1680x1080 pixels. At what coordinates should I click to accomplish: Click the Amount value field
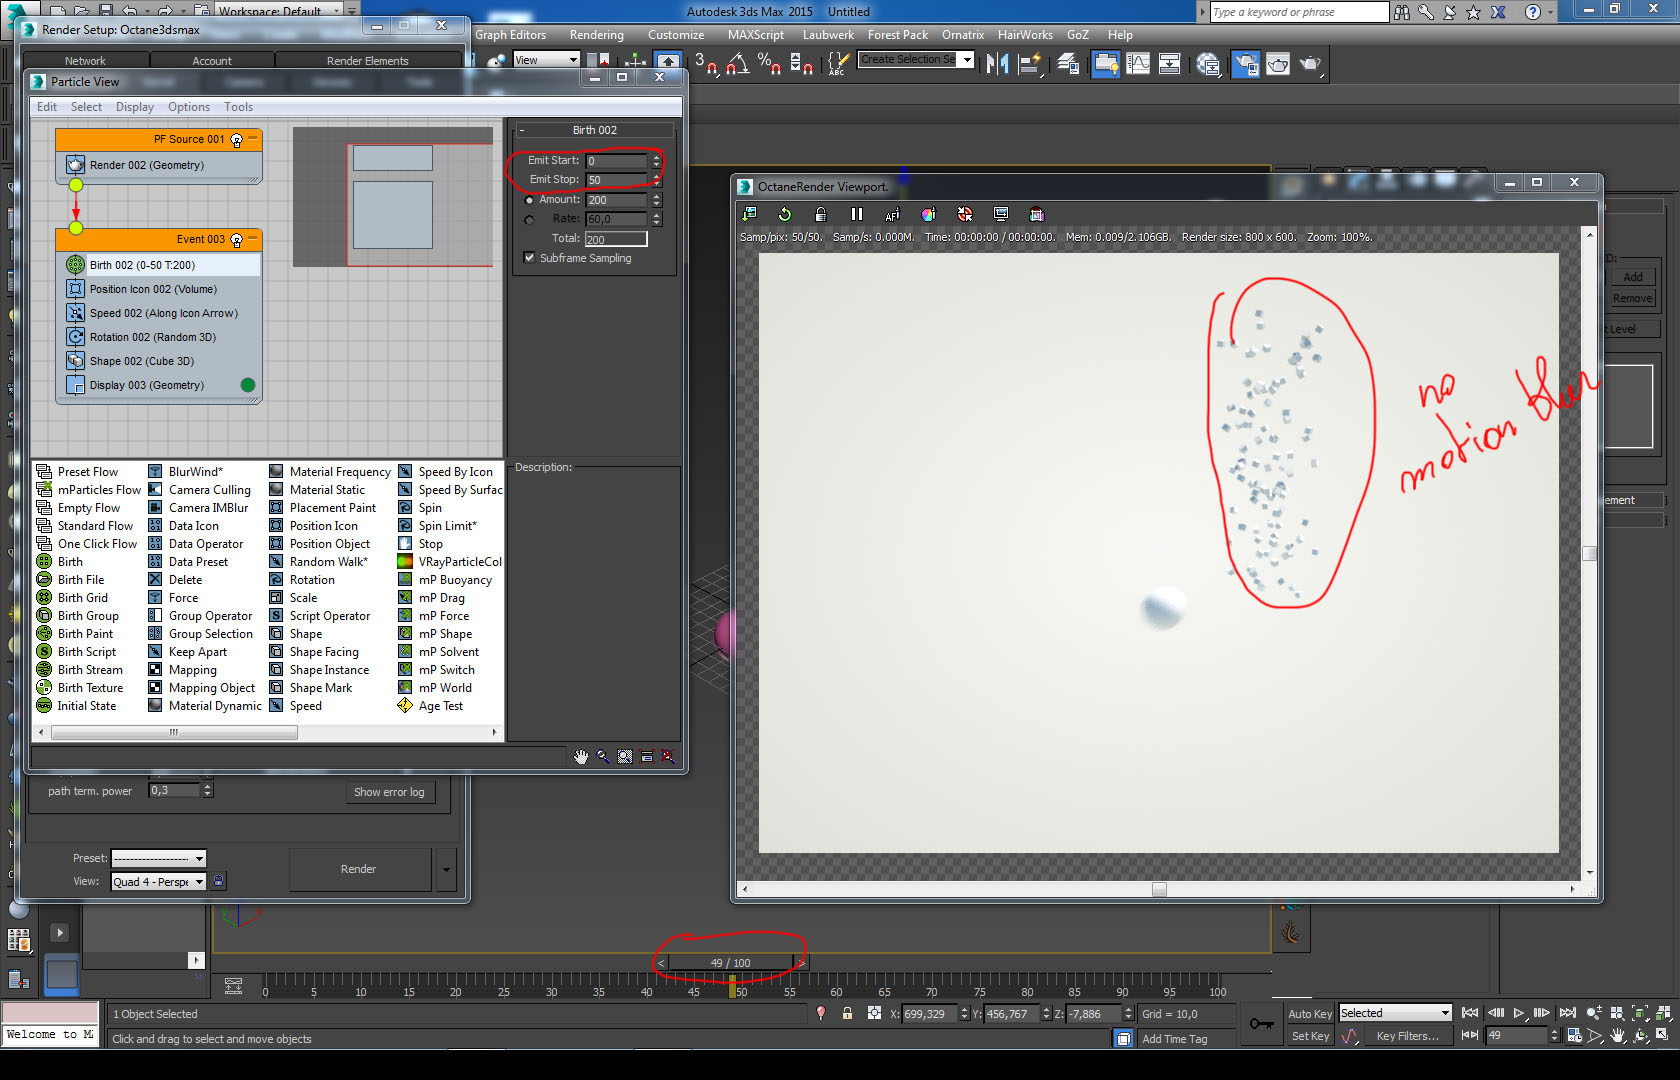click(x=617, y=200)
